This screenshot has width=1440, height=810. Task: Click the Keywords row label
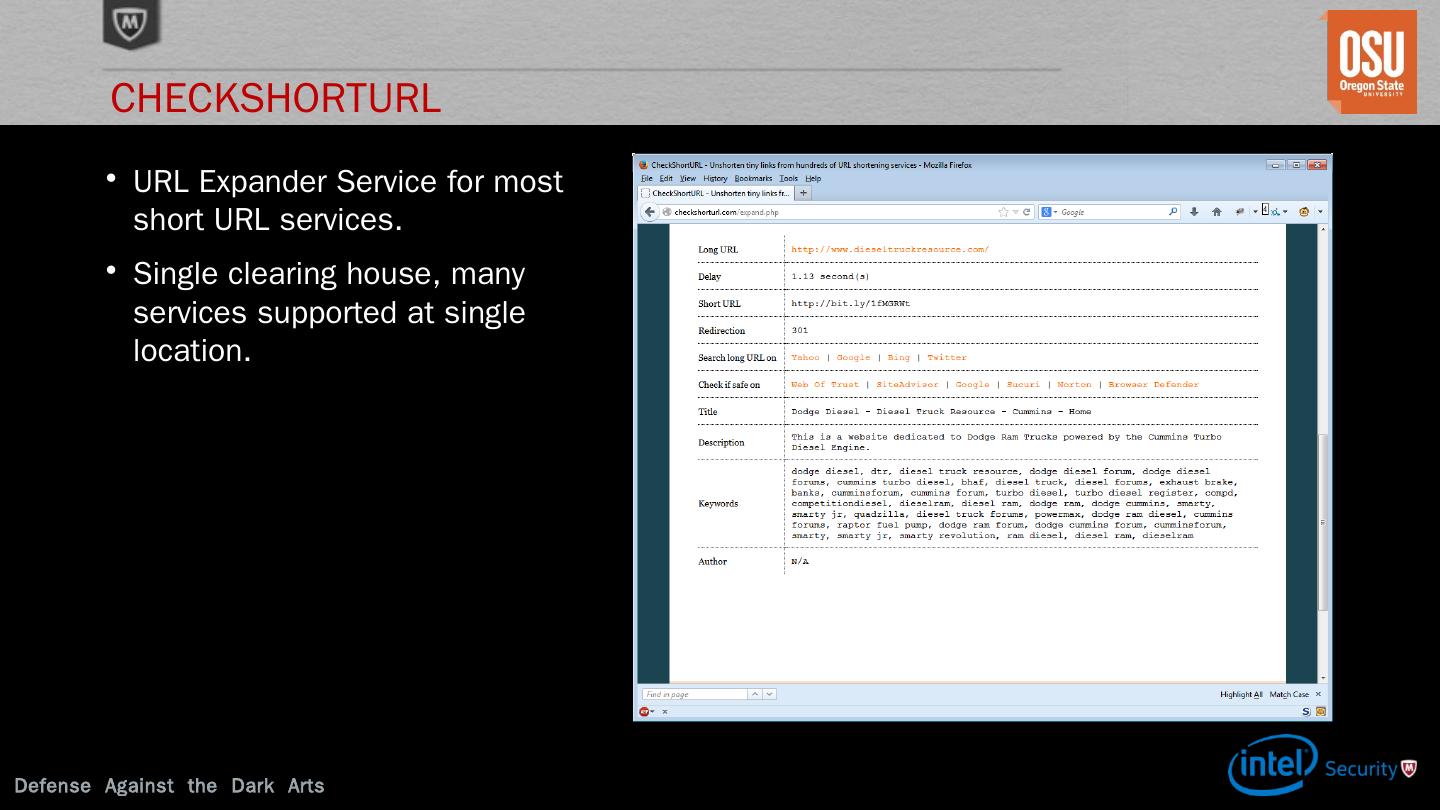(718, 503)
